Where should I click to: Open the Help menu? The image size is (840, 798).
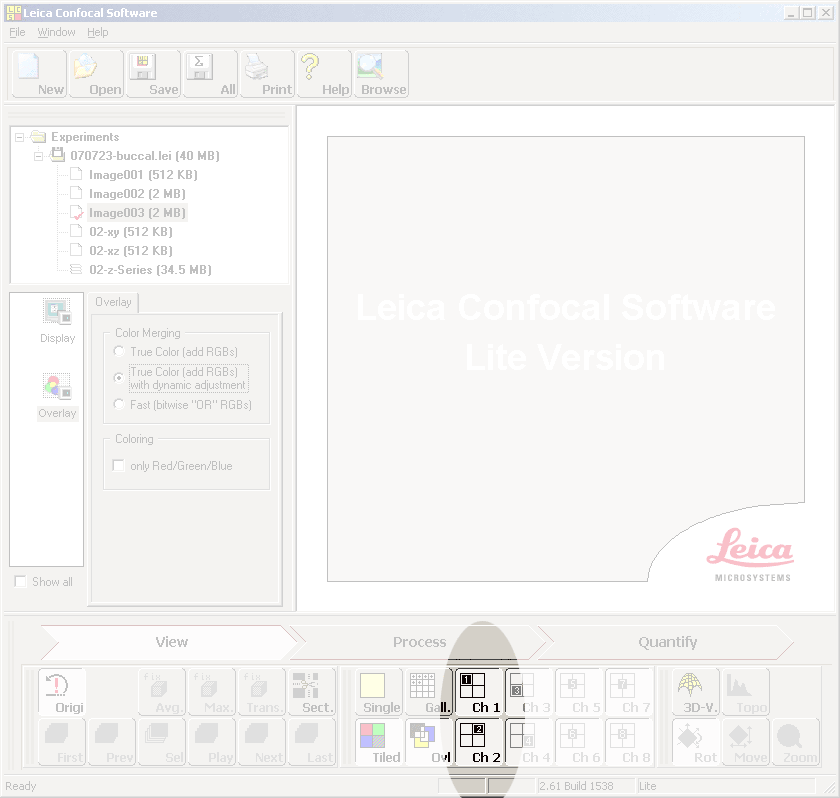(98, 32)
